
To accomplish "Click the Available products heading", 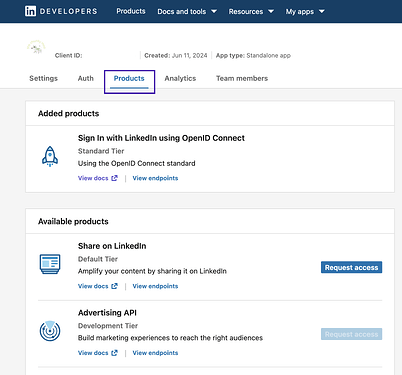I will tap(73, 221).
